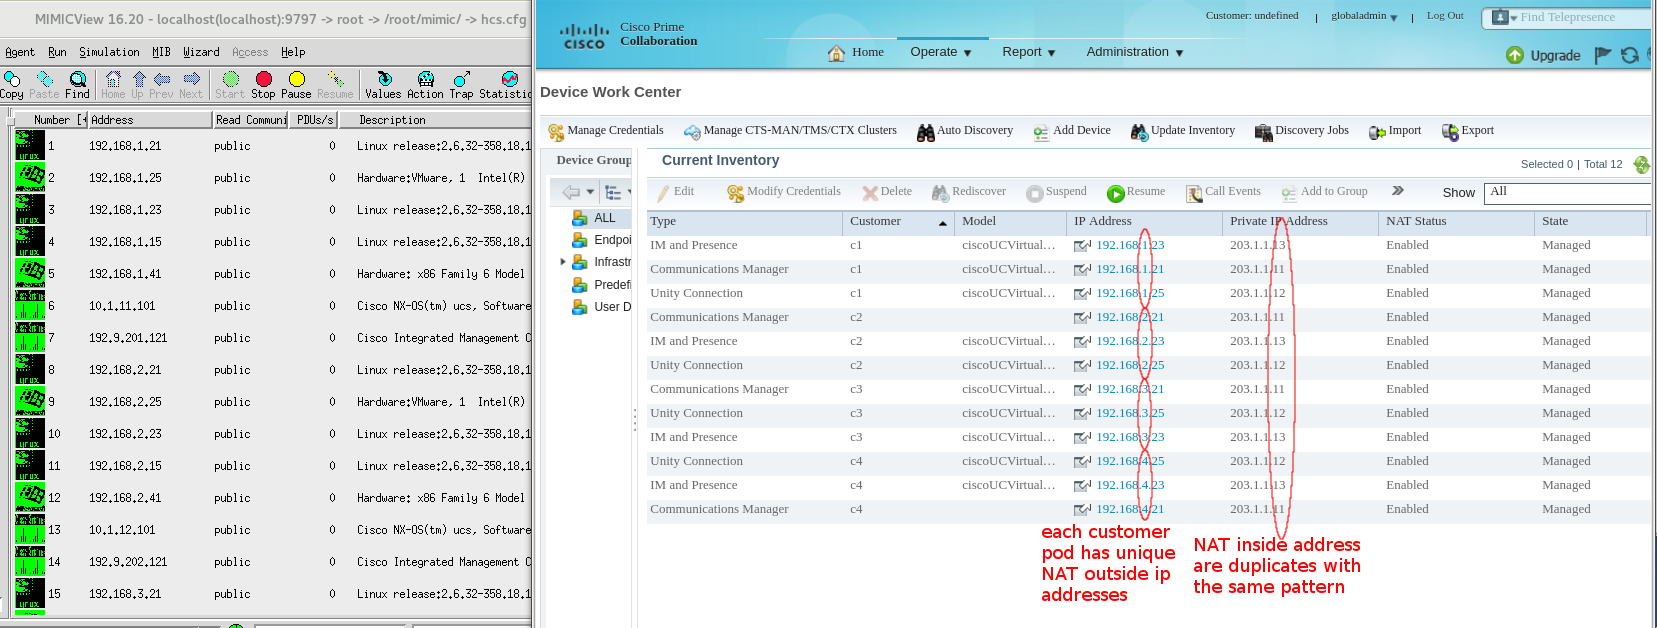Click the ALL device group icon
This screenshot has width=1657, height=628.
click(x=579, y=218)
